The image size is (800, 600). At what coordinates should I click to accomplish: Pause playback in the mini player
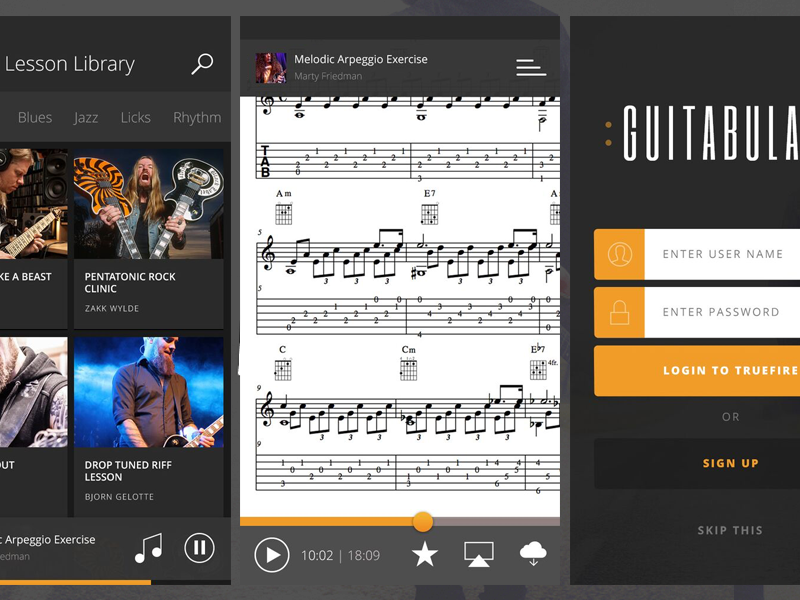[199, 548]
